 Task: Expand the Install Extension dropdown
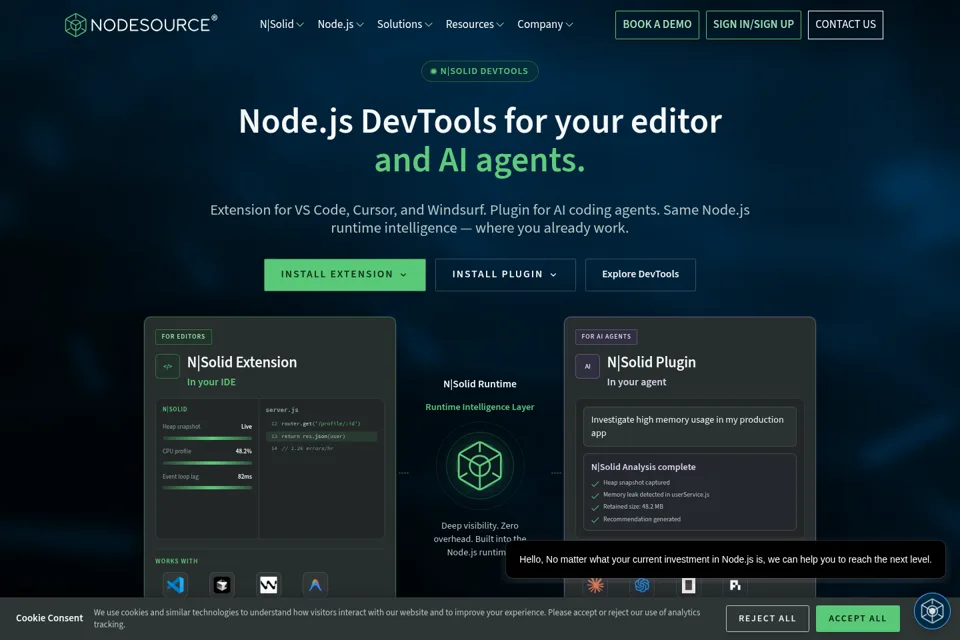[345, 274]
